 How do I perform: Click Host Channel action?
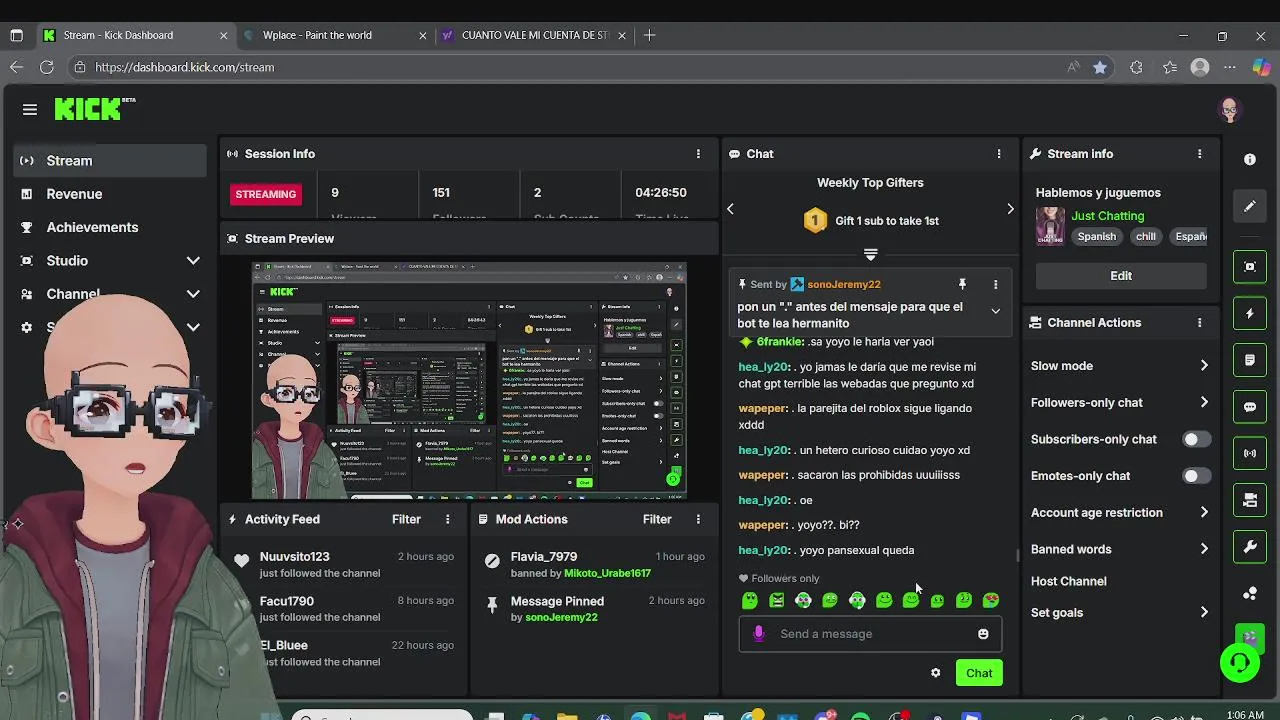tap(1069, 581)
